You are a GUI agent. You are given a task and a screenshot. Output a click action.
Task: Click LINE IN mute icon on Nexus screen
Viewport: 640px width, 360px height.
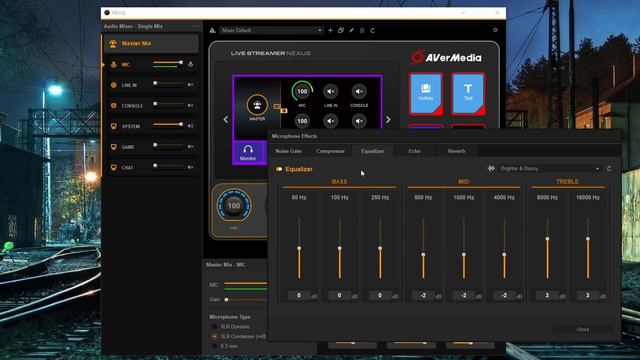331,91
